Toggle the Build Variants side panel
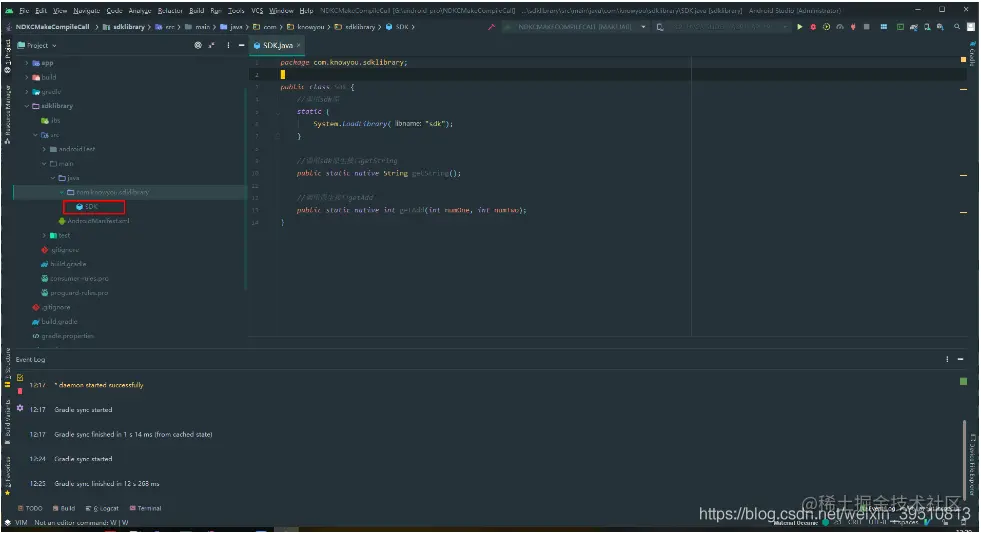Image resolution: width=981 pixels, height=533 pixels. pyautogui.click(x=8, y=420)
